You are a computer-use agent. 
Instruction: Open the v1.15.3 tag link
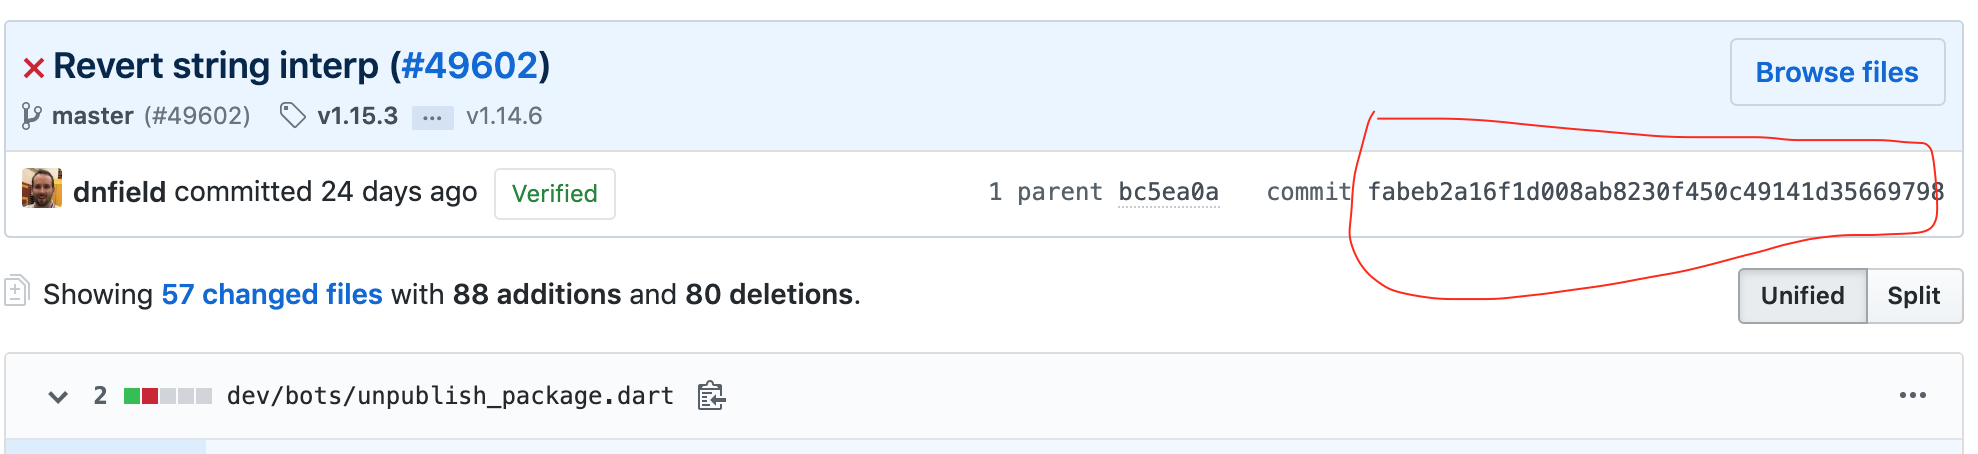tap(357, 116)
